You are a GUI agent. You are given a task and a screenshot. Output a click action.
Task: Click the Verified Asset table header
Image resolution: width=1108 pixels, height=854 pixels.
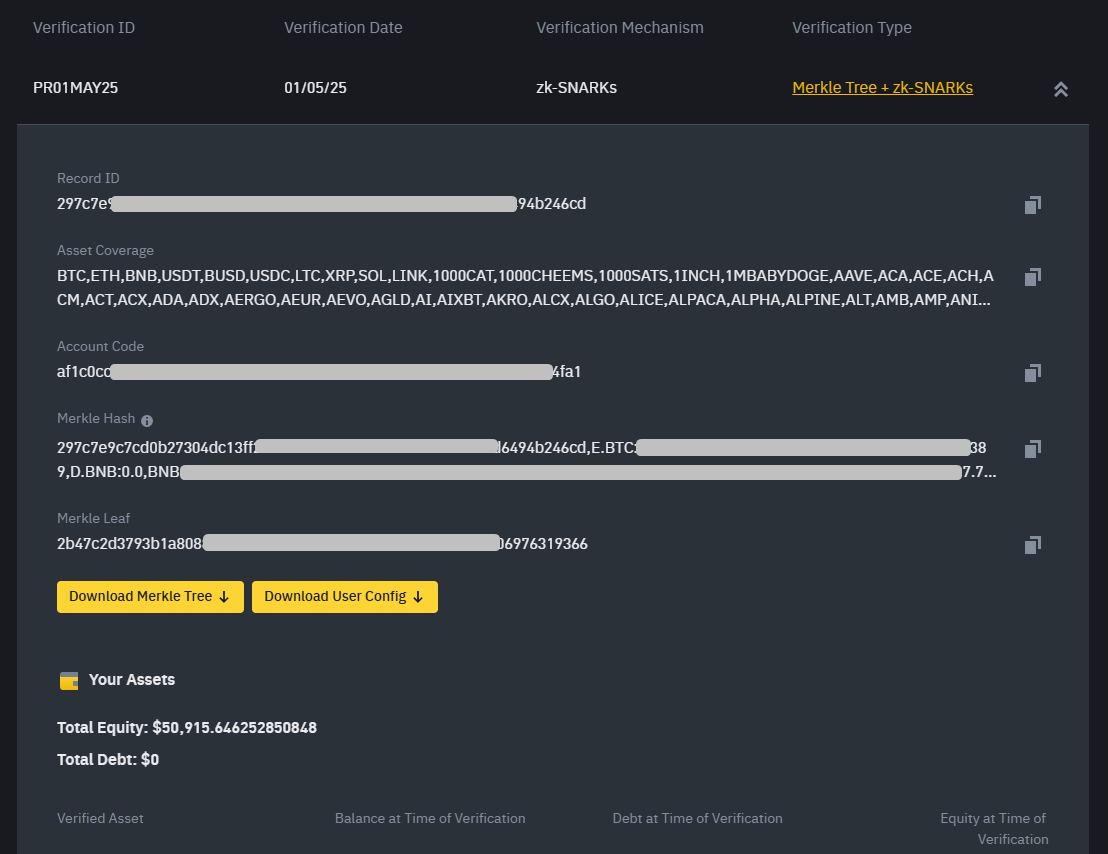[100, 818]
